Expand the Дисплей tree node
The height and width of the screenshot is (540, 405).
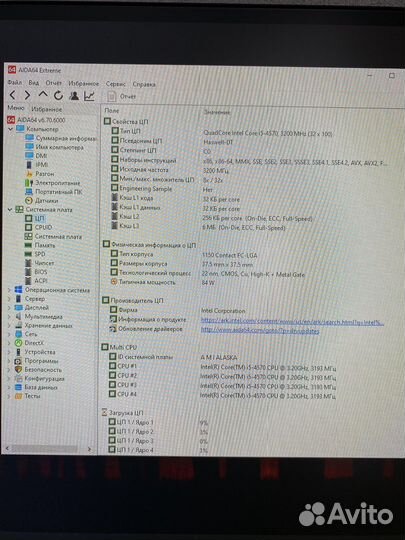coord(9,308)
